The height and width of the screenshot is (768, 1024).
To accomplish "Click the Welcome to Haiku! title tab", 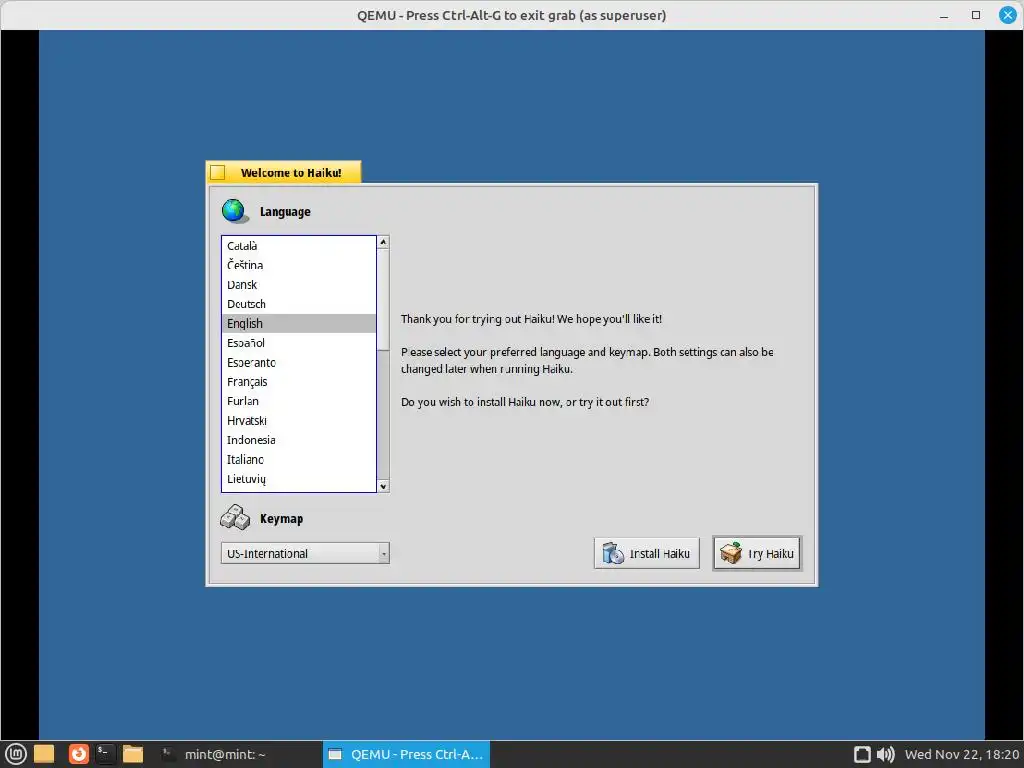I will click(x=283, y=172).
